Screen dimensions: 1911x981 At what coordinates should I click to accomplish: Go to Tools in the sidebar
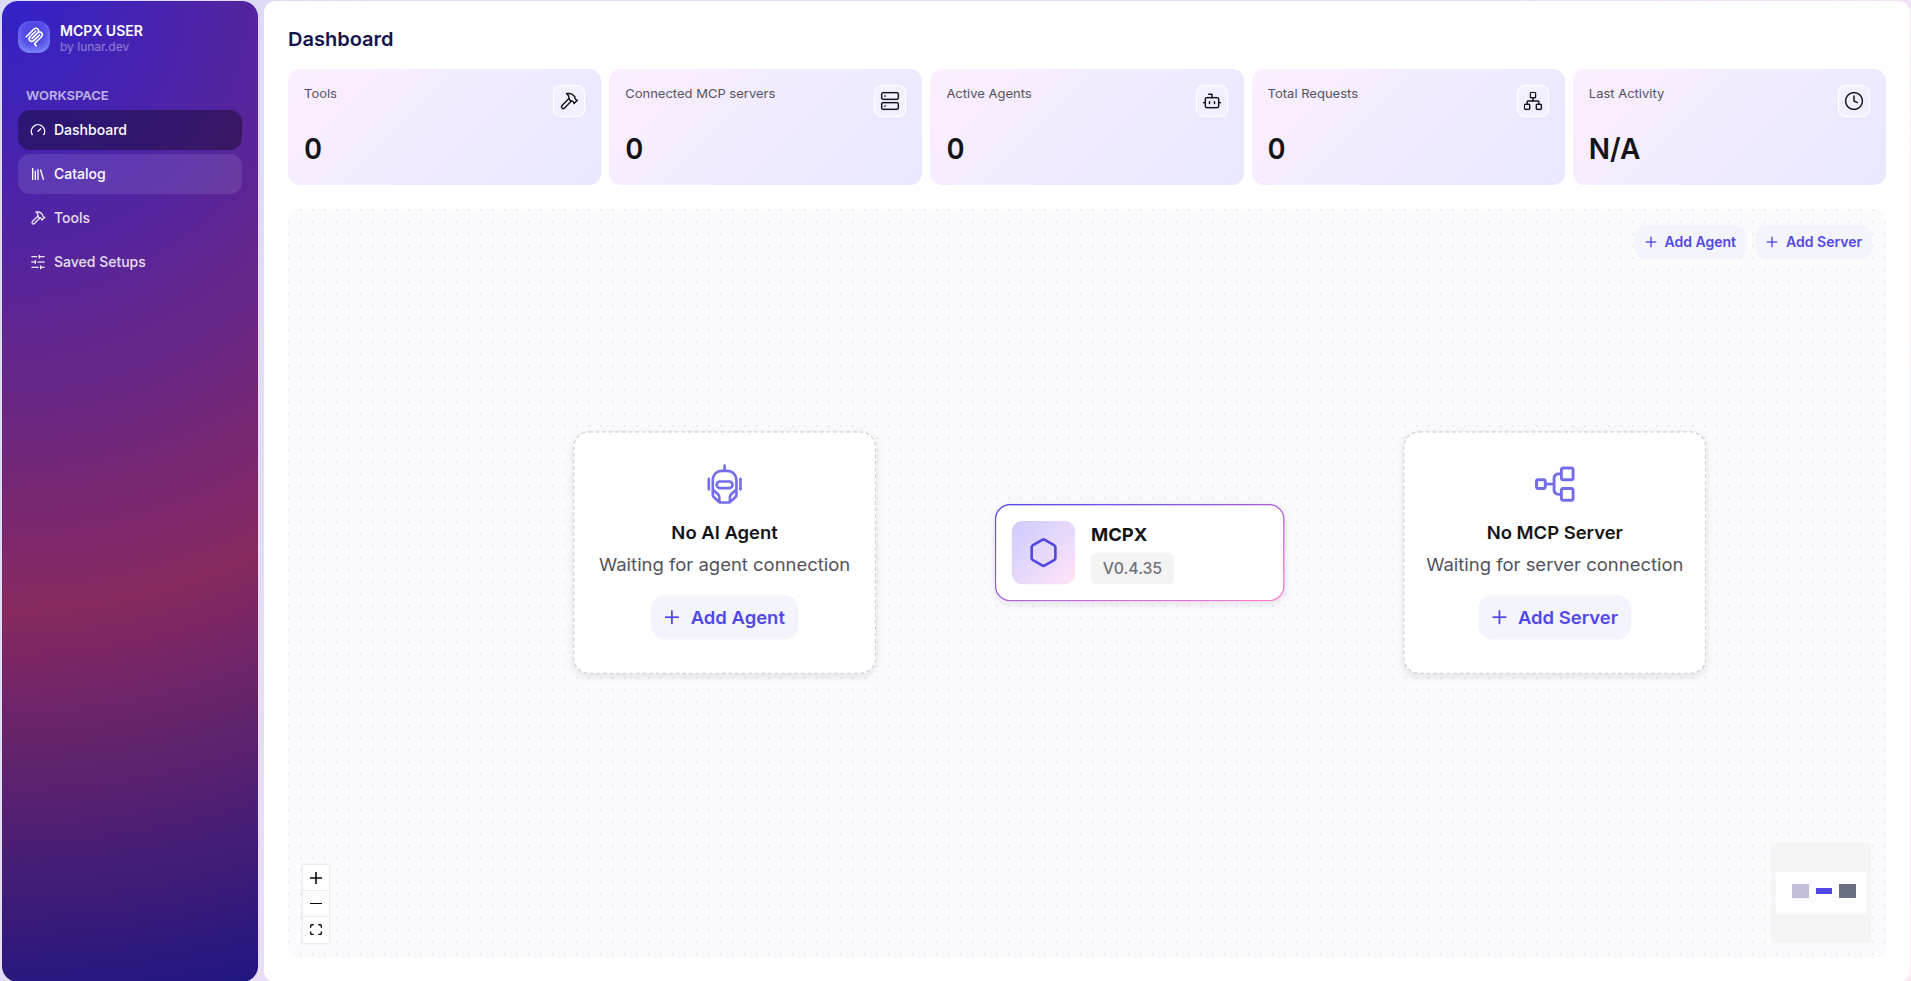coord(130,218)
